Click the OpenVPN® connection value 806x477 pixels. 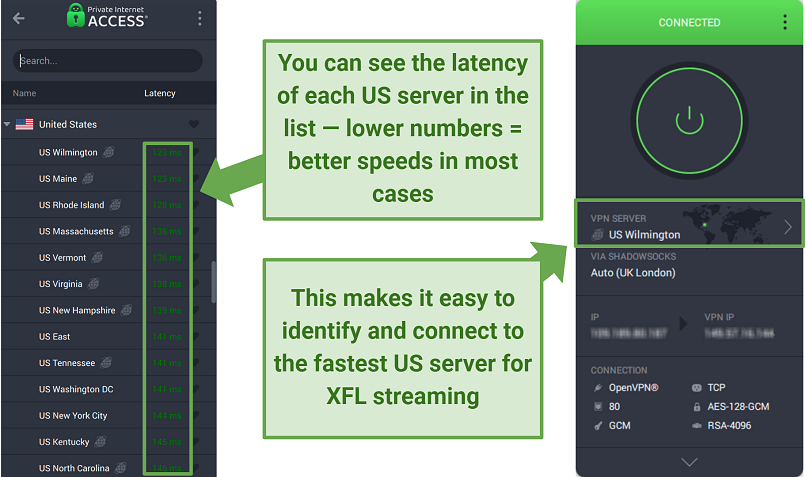633,388
